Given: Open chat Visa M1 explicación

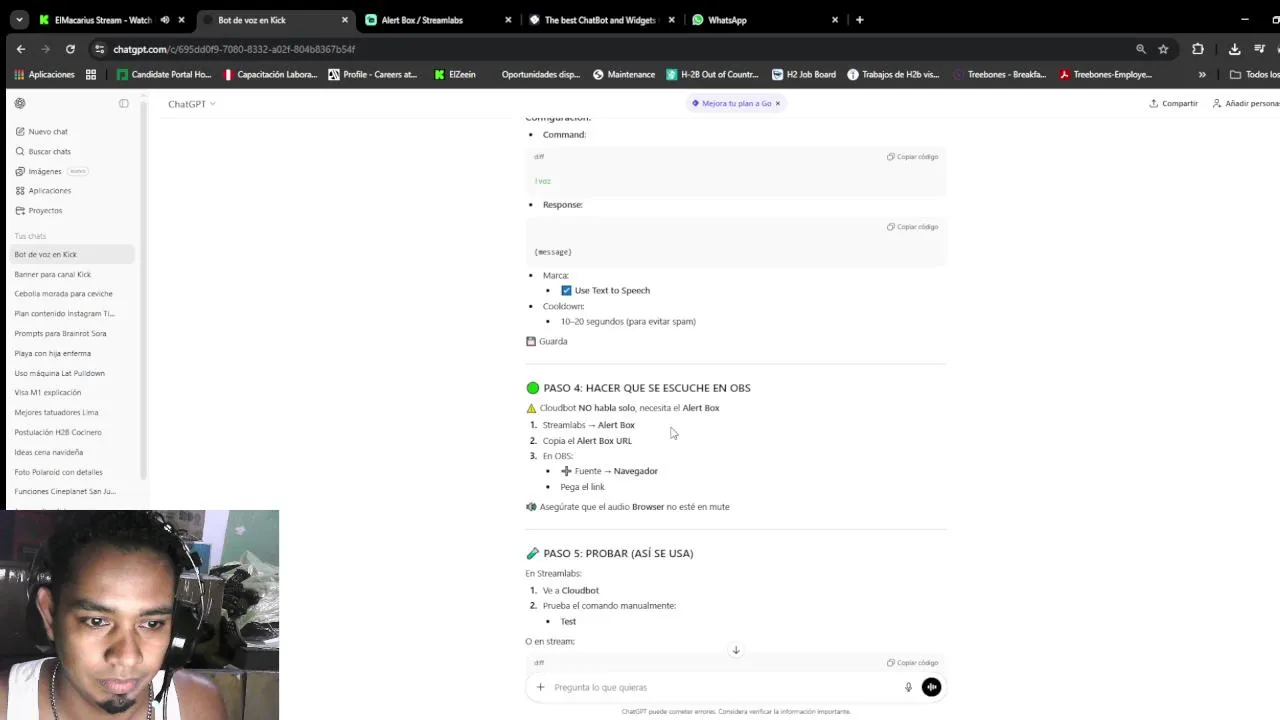Looking at the screenshot, I should [x=72, y=392].
